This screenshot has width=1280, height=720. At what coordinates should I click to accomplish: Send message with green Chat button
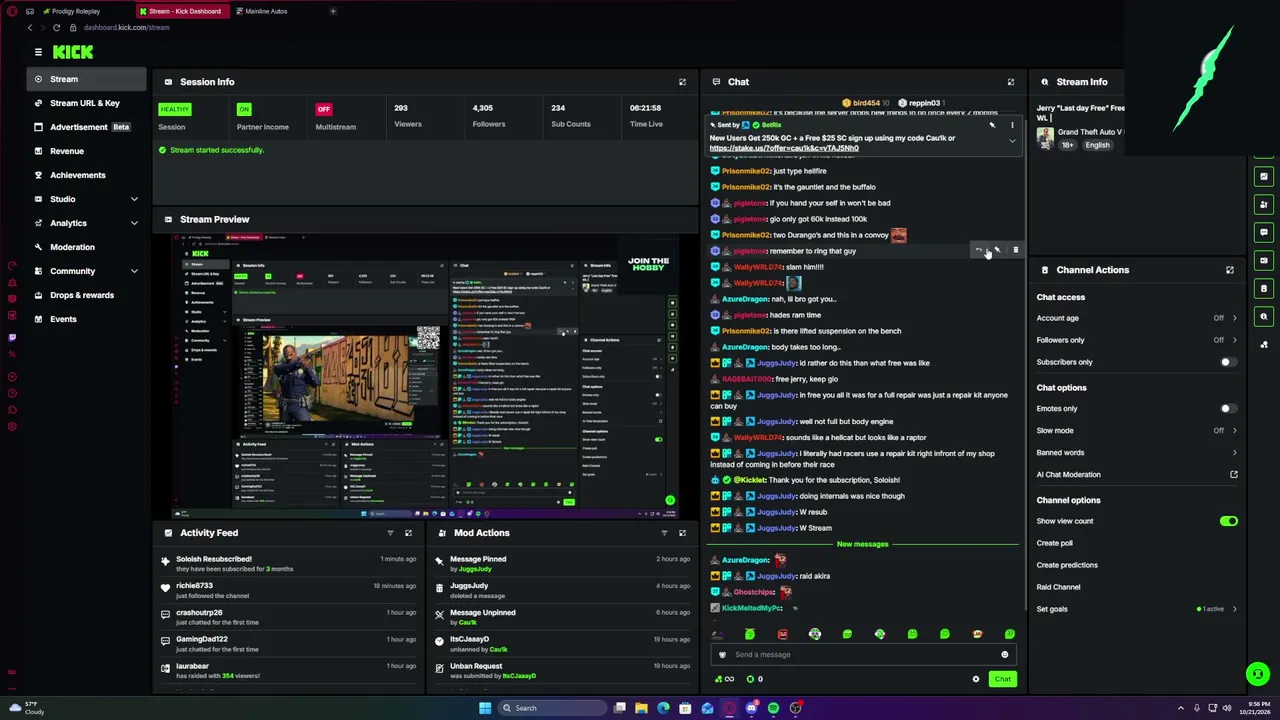[x=1002, y=679]
